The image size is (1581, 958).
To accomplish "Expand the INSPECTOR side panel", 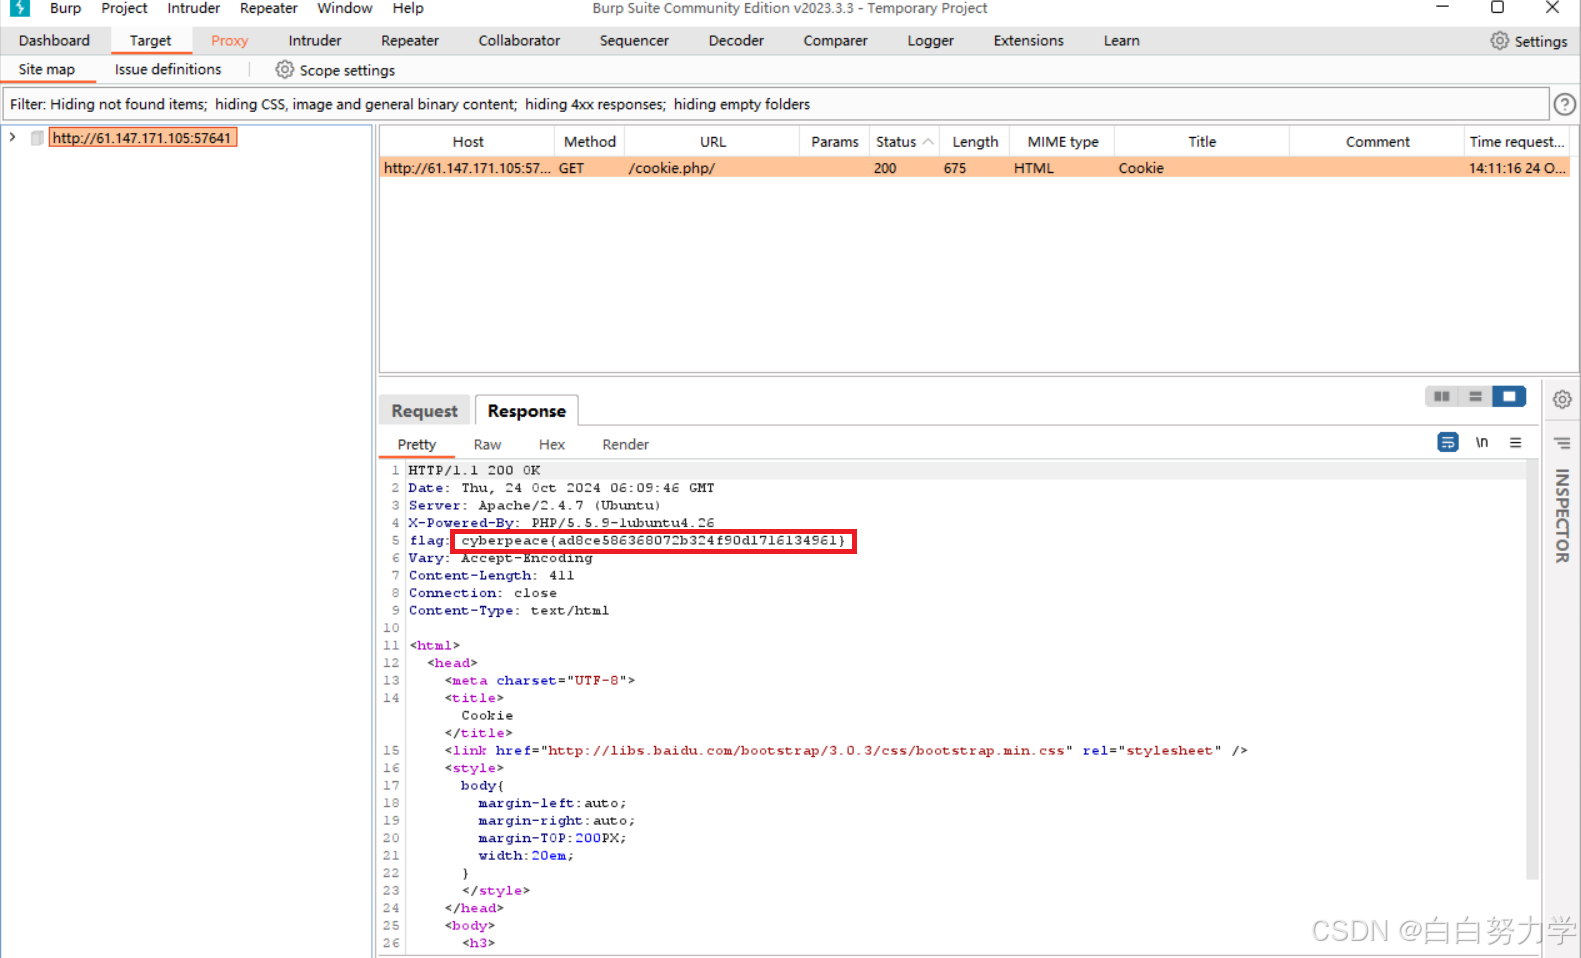I will tap(1561, 516).
